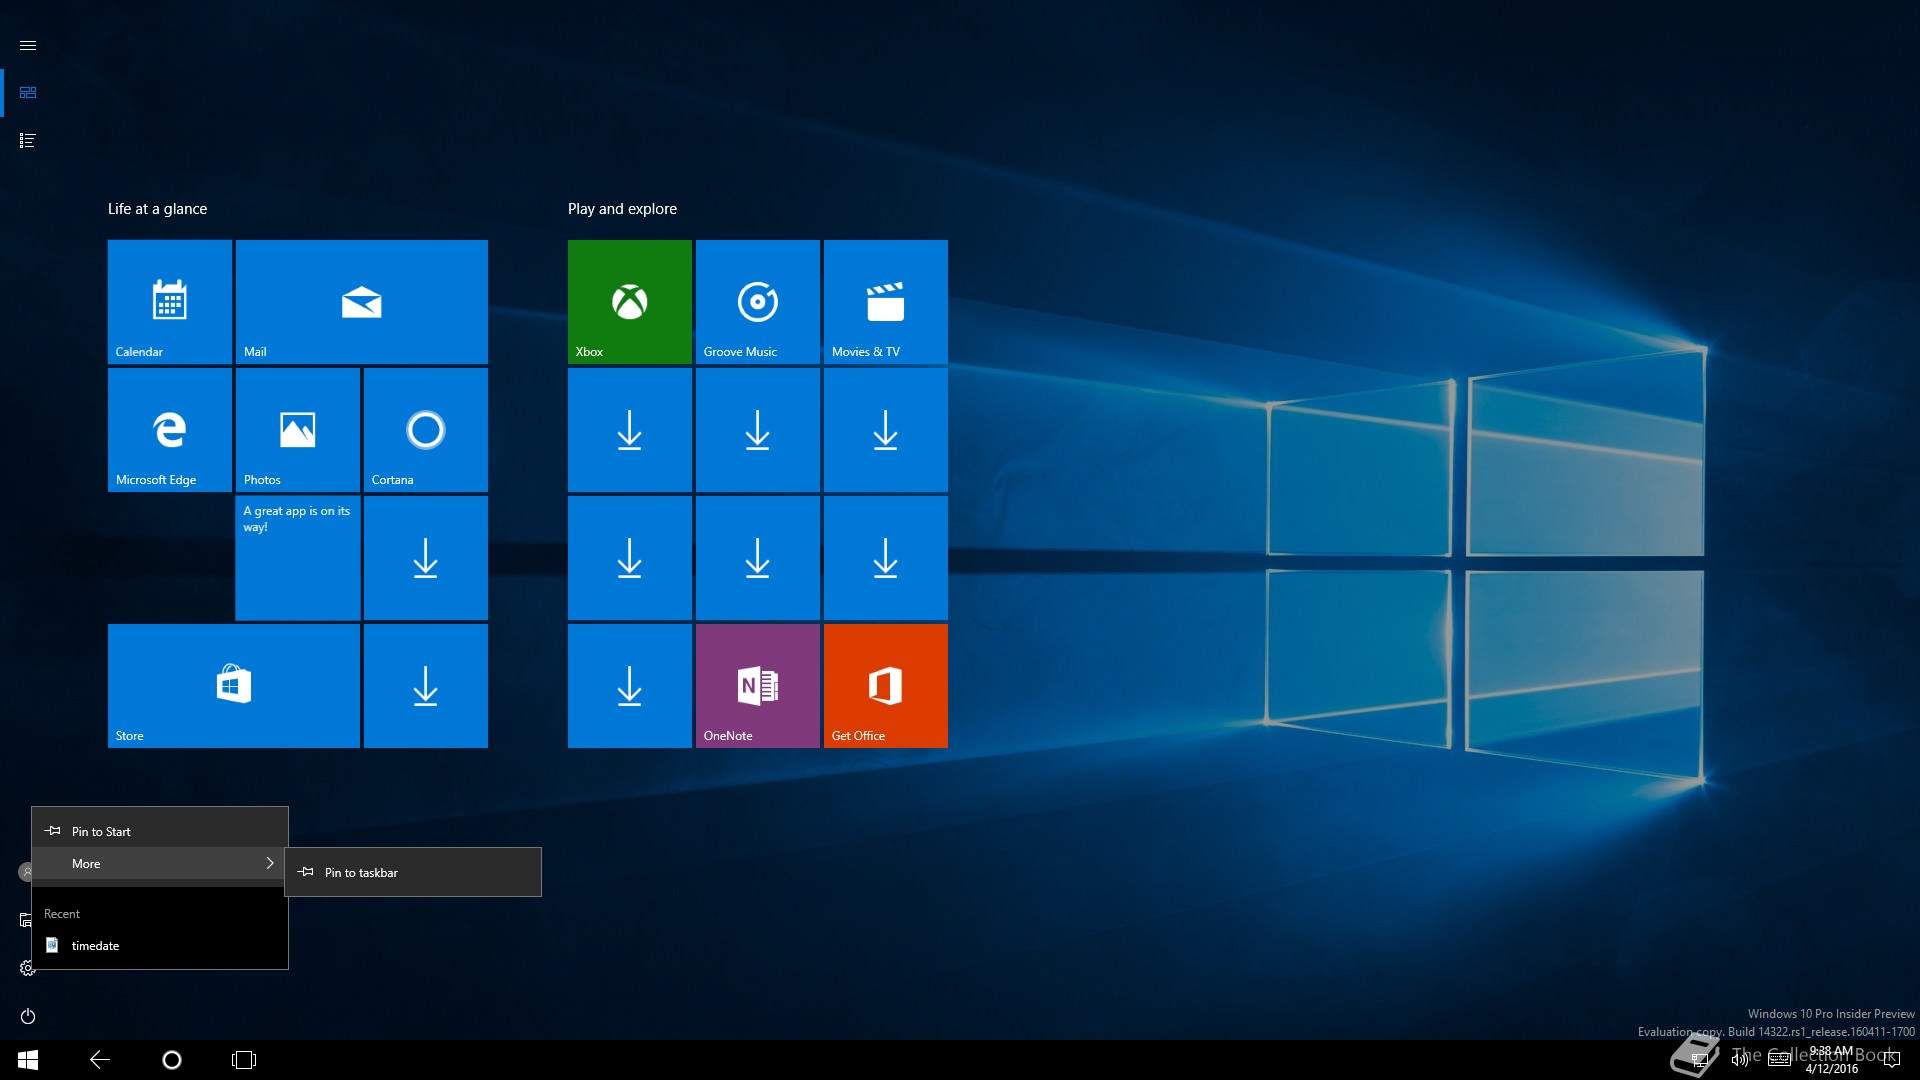The image size is (1920, 1080).
Task: Open Settings via the gear icon
Action: pyautogui.click(x=27, y=968)
